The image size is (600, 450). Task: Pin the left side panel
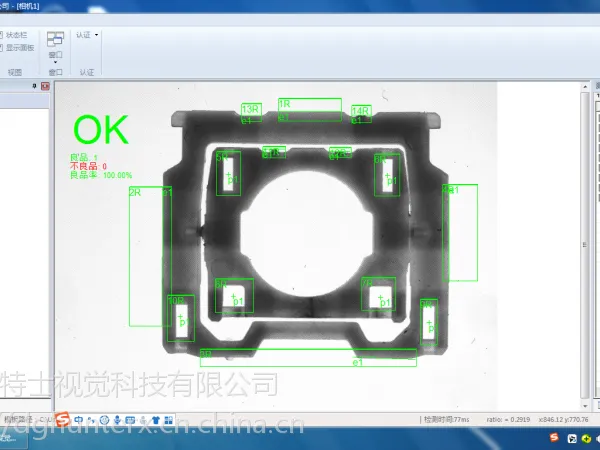34,86
